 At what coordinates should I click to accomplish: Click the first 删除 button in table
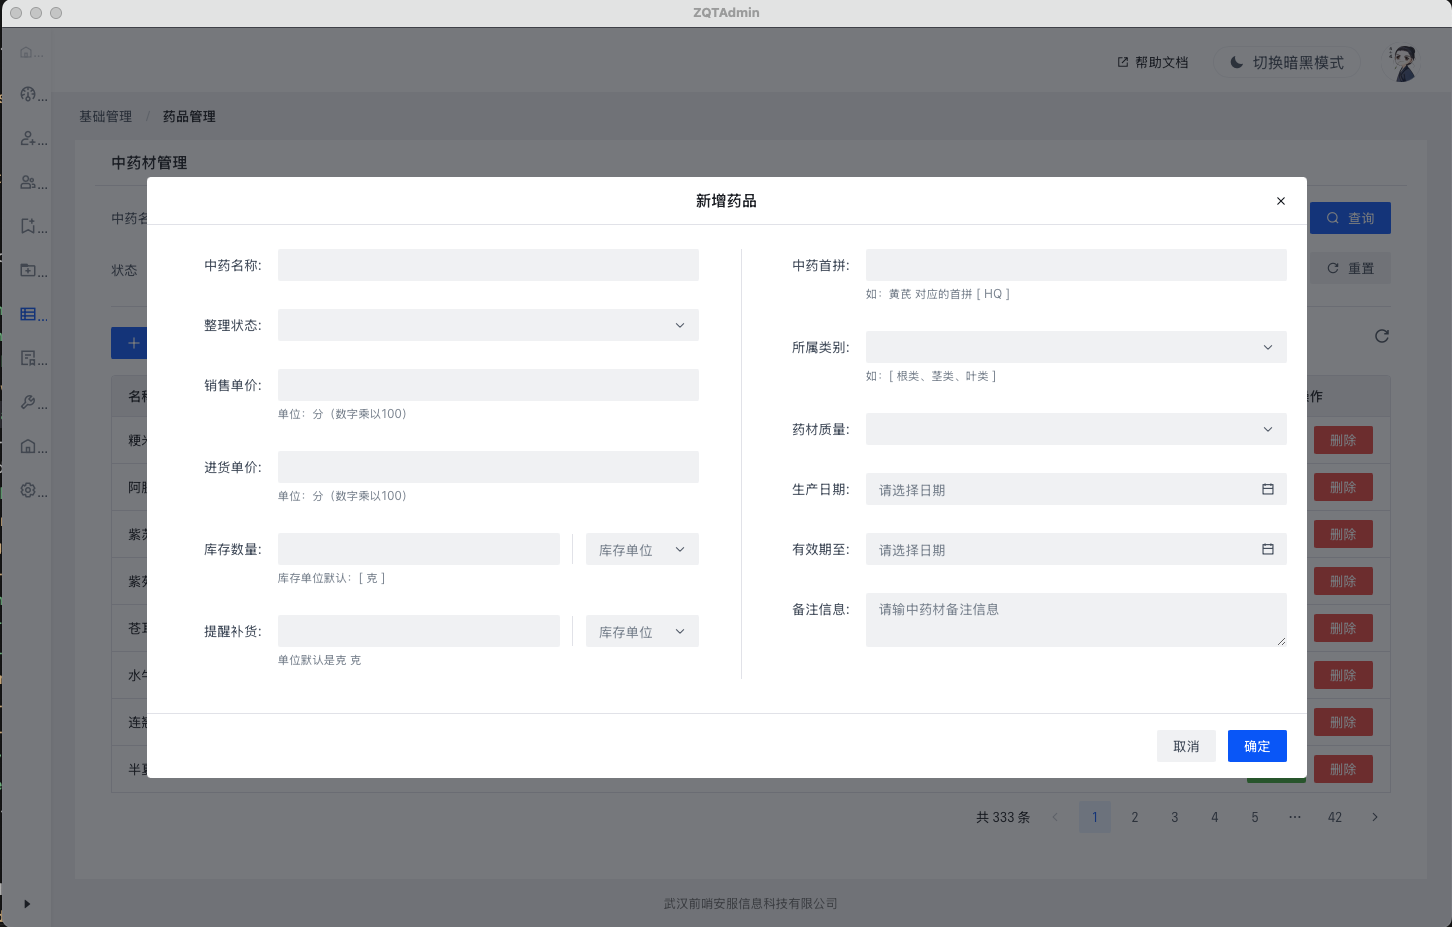(1343, 440)
